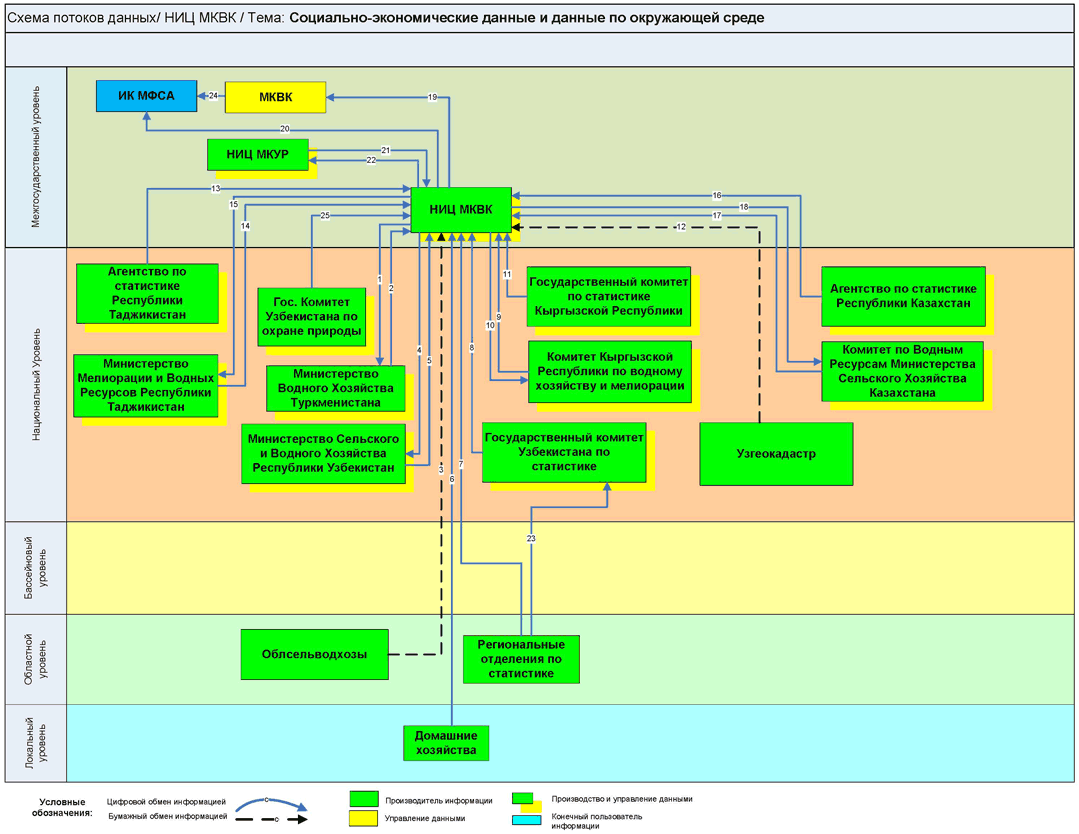Click yellow Управление данными legend swatch
The image size is (1079, 834).
(364, 818)
